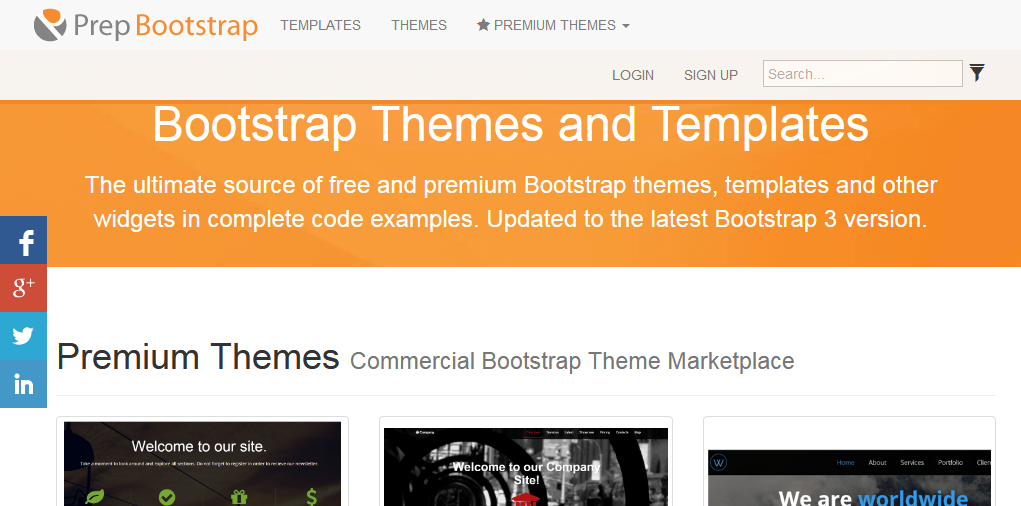Click the green checkmark icon in first theme
Viewport: 1021px width, 506px height.
point(167,498)
